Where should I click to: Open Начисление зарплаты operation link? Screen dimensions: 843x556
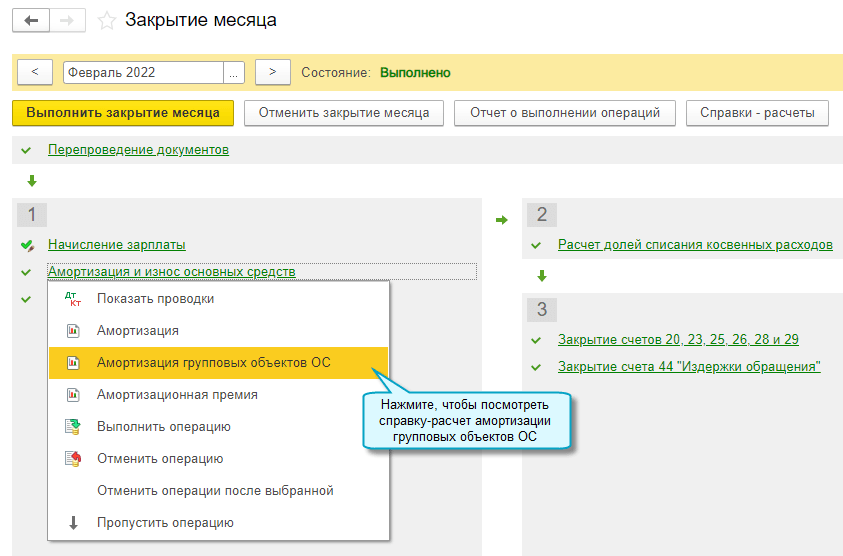[x=116, y=245]
